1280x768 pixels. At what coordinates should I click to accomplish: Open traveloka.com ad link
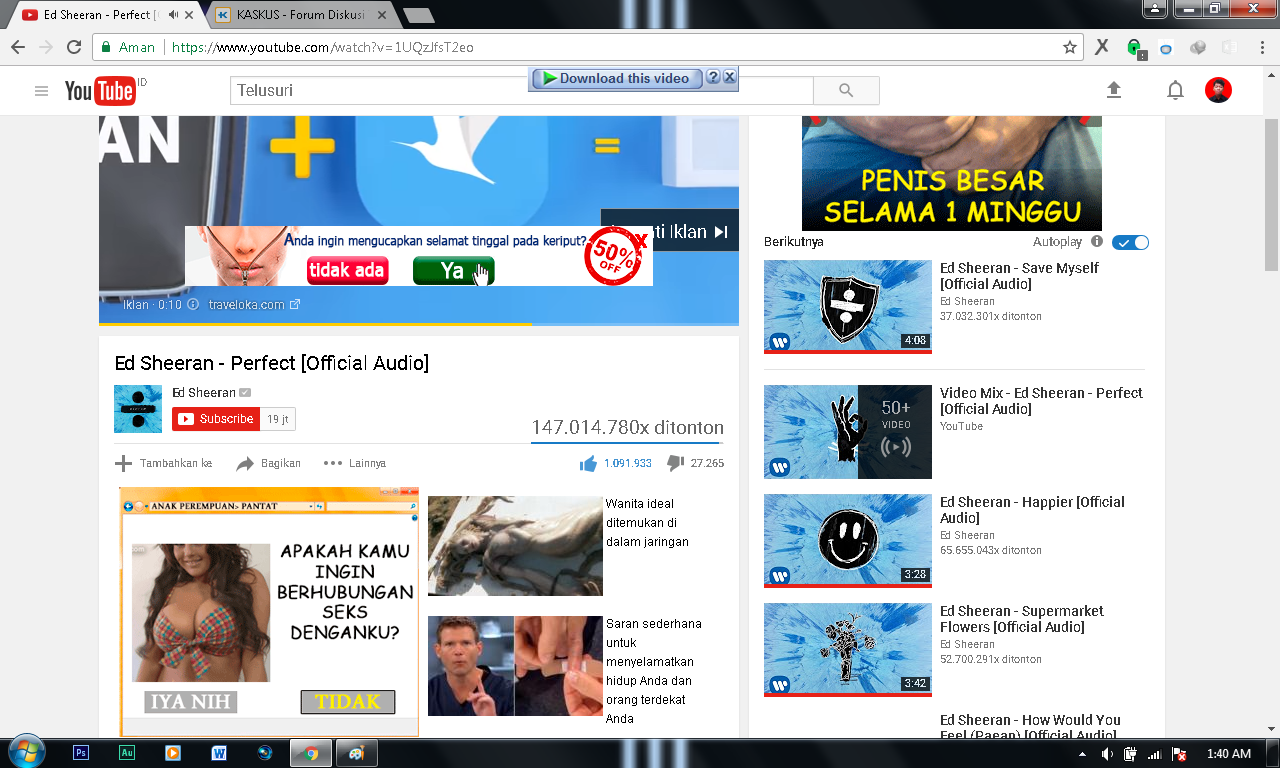point(254,304)
